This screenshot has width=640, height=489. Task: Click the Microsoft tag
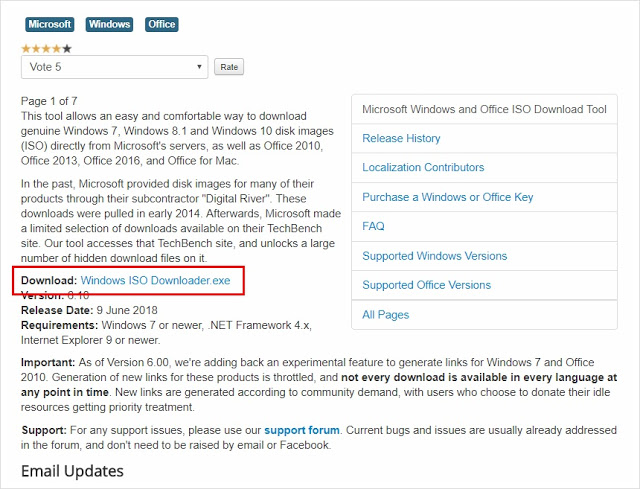click(49, 24)
